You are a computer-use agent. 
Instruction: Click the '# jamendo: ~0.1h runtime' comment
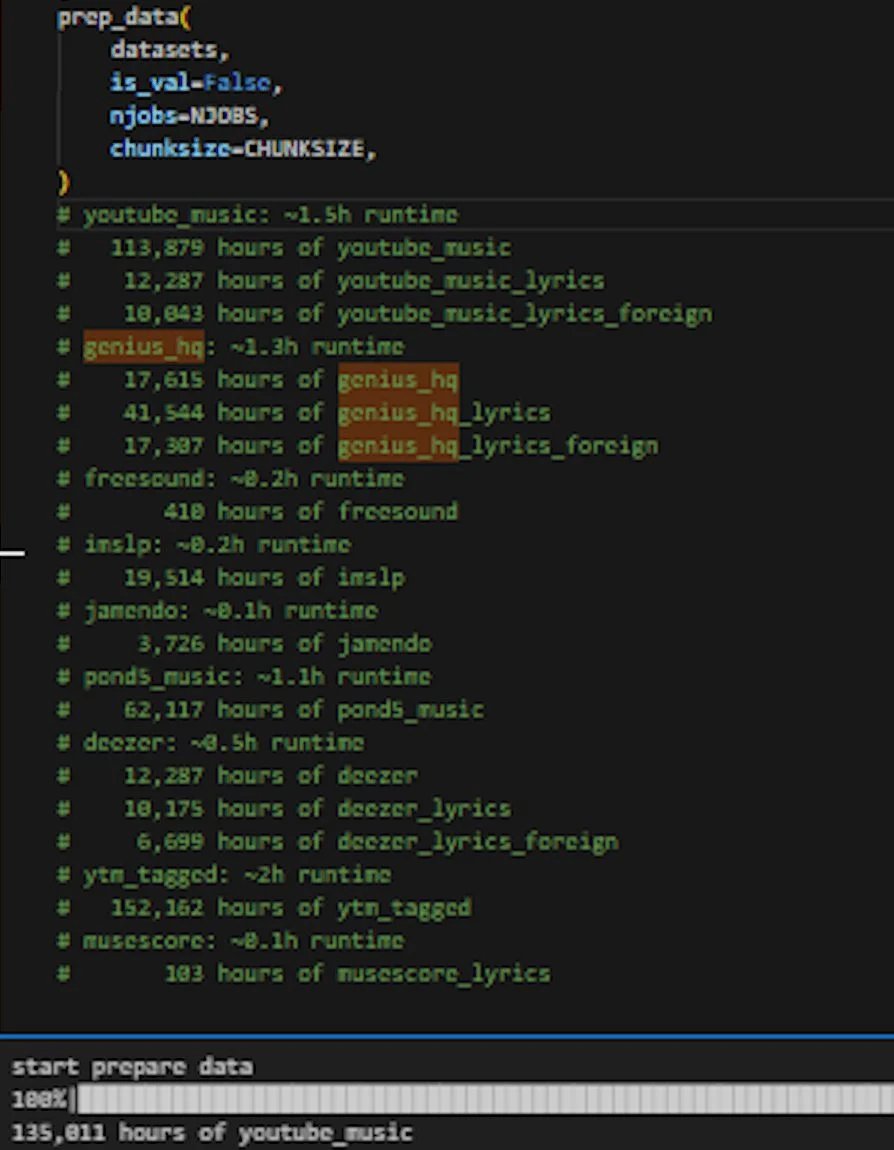[217, 611]
